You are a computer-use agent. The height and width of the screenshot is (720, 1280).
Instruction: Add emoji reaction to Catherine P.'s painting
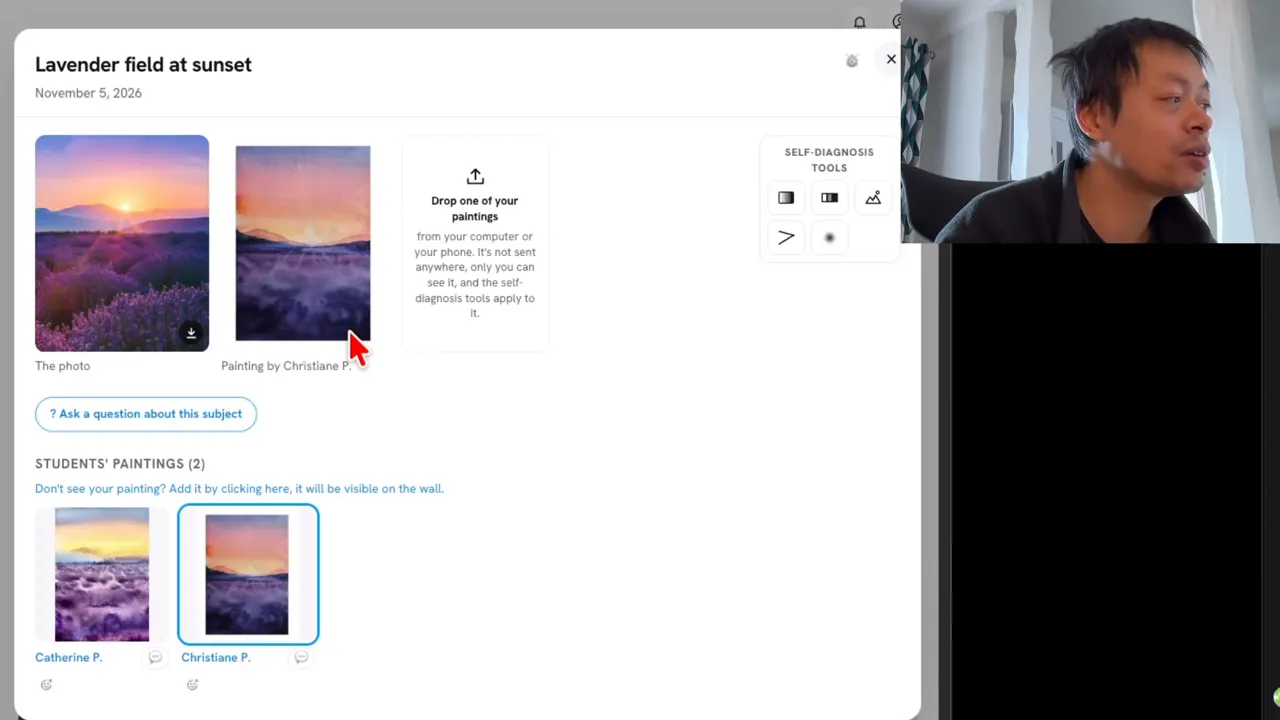tap(46, 685)
